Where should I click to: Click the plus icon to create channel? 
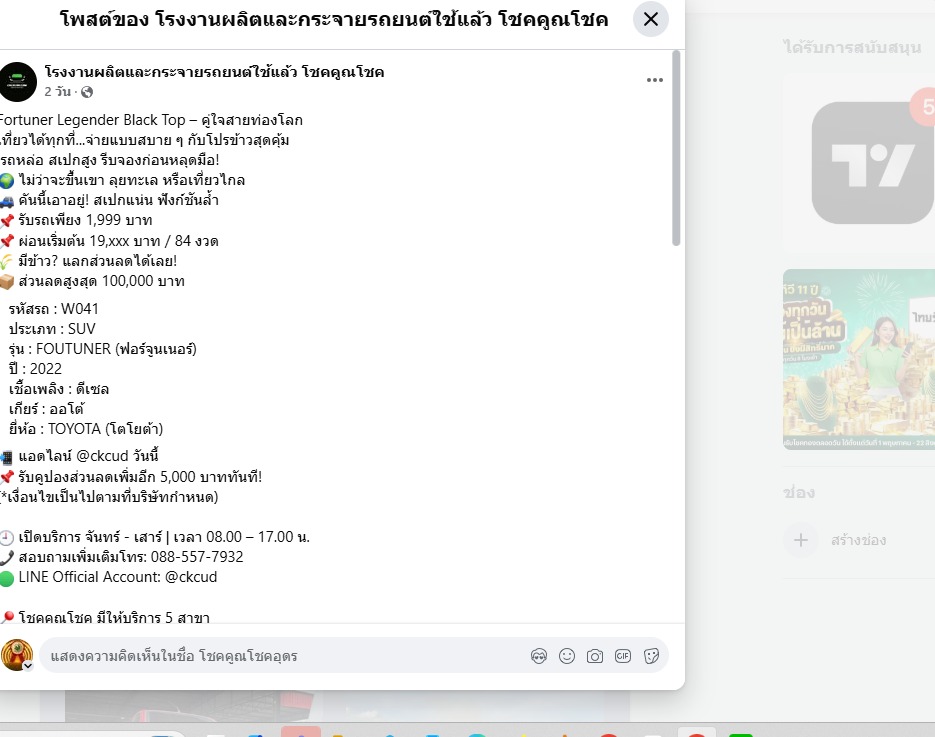800,540
